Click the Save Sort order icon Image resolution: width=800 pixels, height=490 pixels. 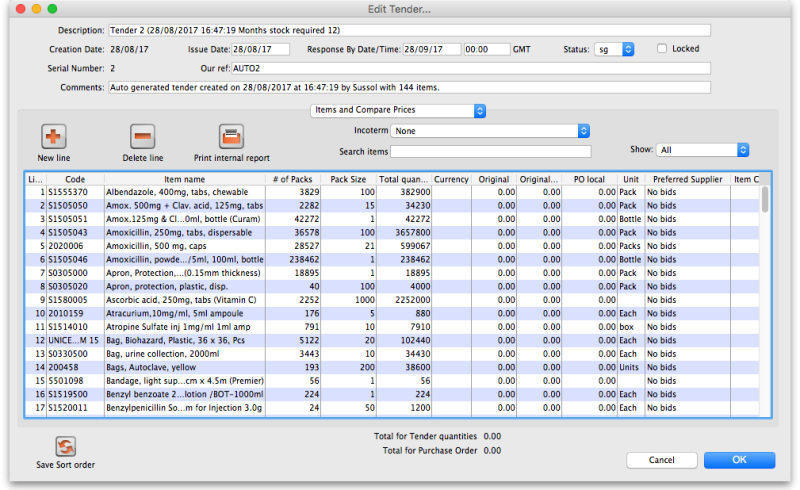(x=65, y=447)
